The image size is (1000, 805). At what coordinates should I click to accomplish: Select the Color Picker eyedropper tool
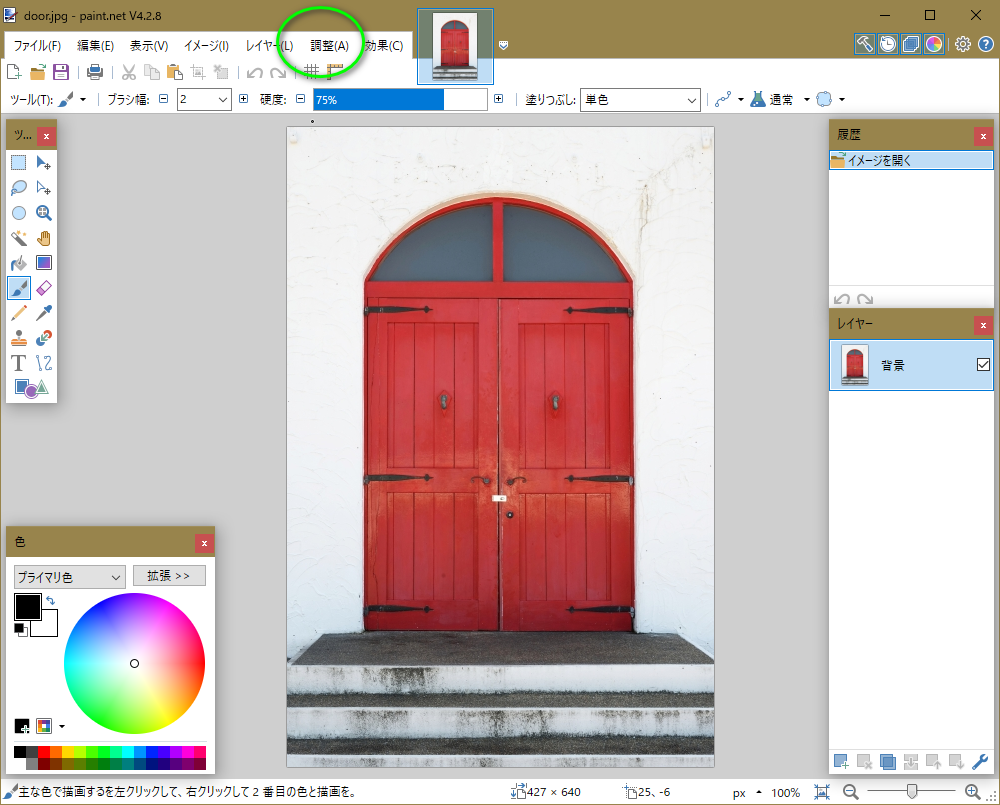coord(44,313)
